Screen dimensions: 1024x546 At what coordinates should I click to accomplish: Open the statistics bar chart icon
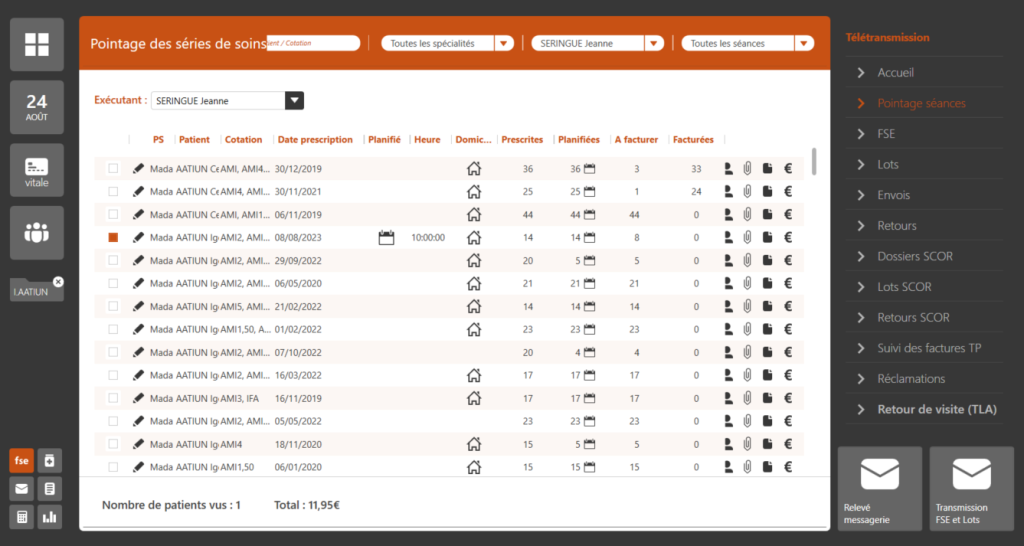click(50, 517)
